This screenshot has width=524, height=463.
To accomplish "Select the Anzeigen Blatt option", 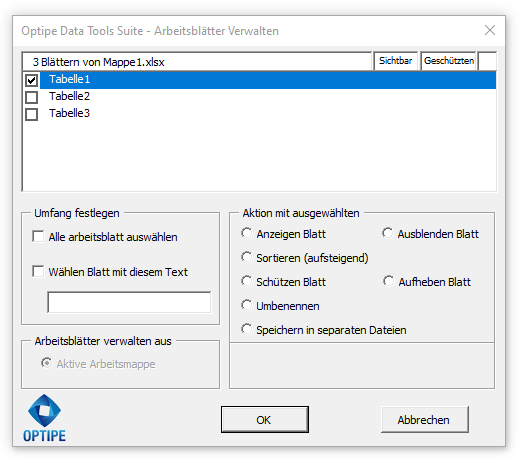I will point(246,233).
